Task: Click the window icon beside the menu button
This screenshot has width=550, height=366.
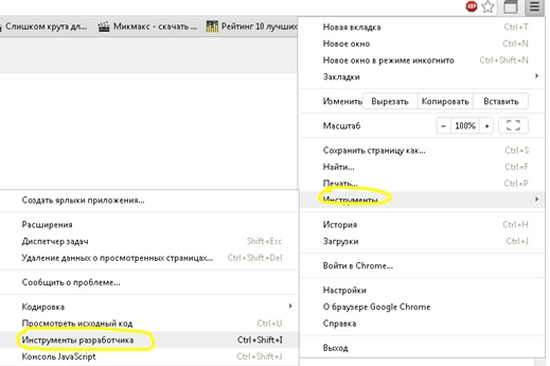Action: [x=511, y=7]
